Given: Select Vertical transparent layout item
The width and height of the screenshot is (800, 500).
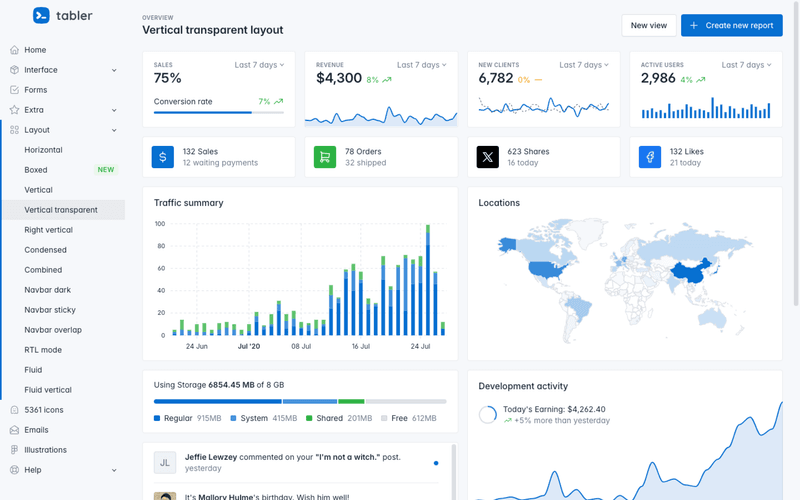Looking at the screenshot, I should tap(64, 210).
